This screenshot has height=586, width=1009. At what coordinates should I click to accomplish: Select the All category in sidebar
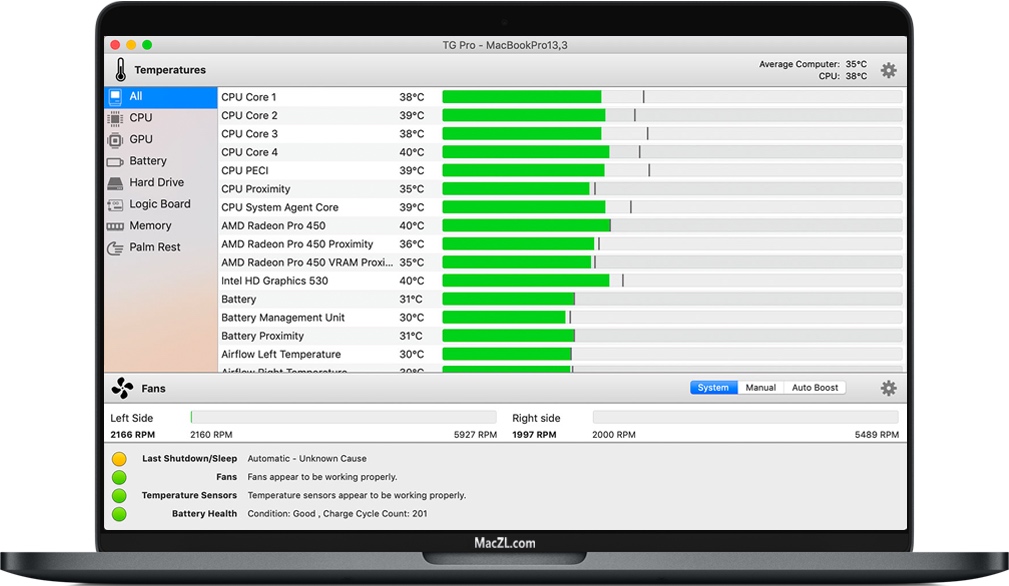coord(160,97)
